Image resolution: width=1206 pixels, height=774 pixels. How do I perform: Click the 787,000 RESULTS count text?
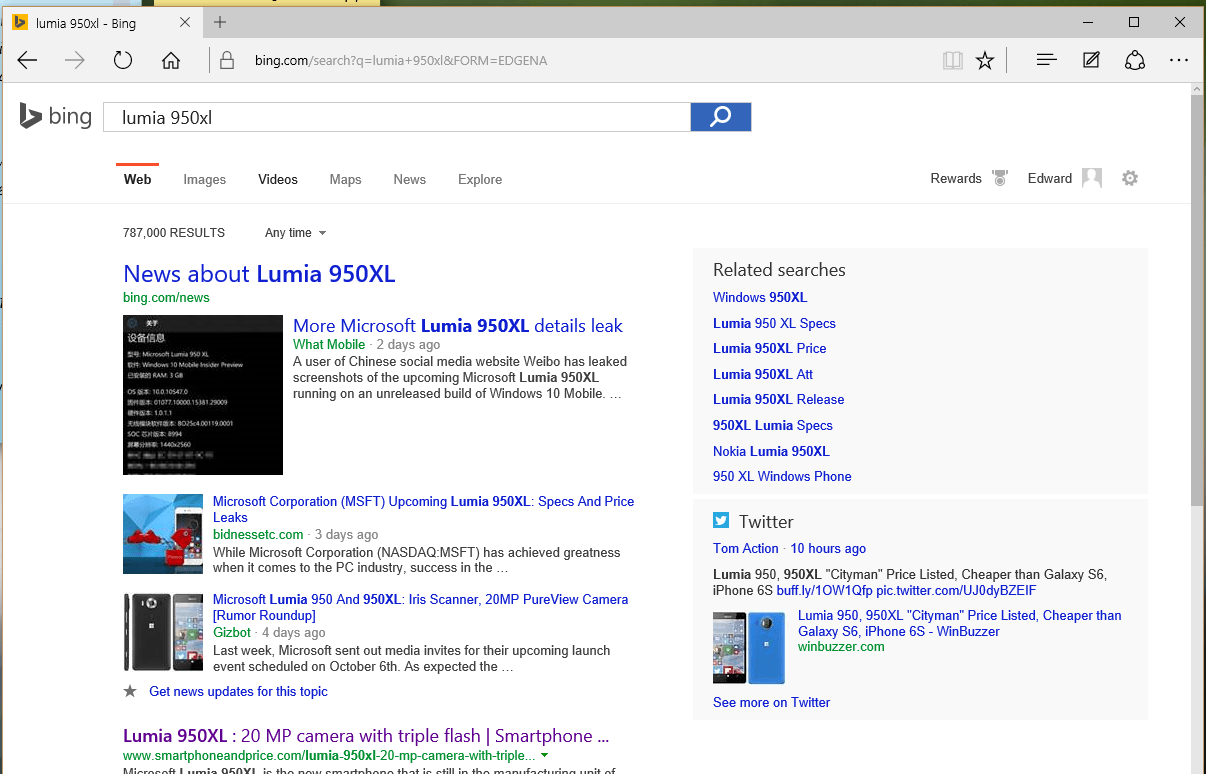pos(174,233)
